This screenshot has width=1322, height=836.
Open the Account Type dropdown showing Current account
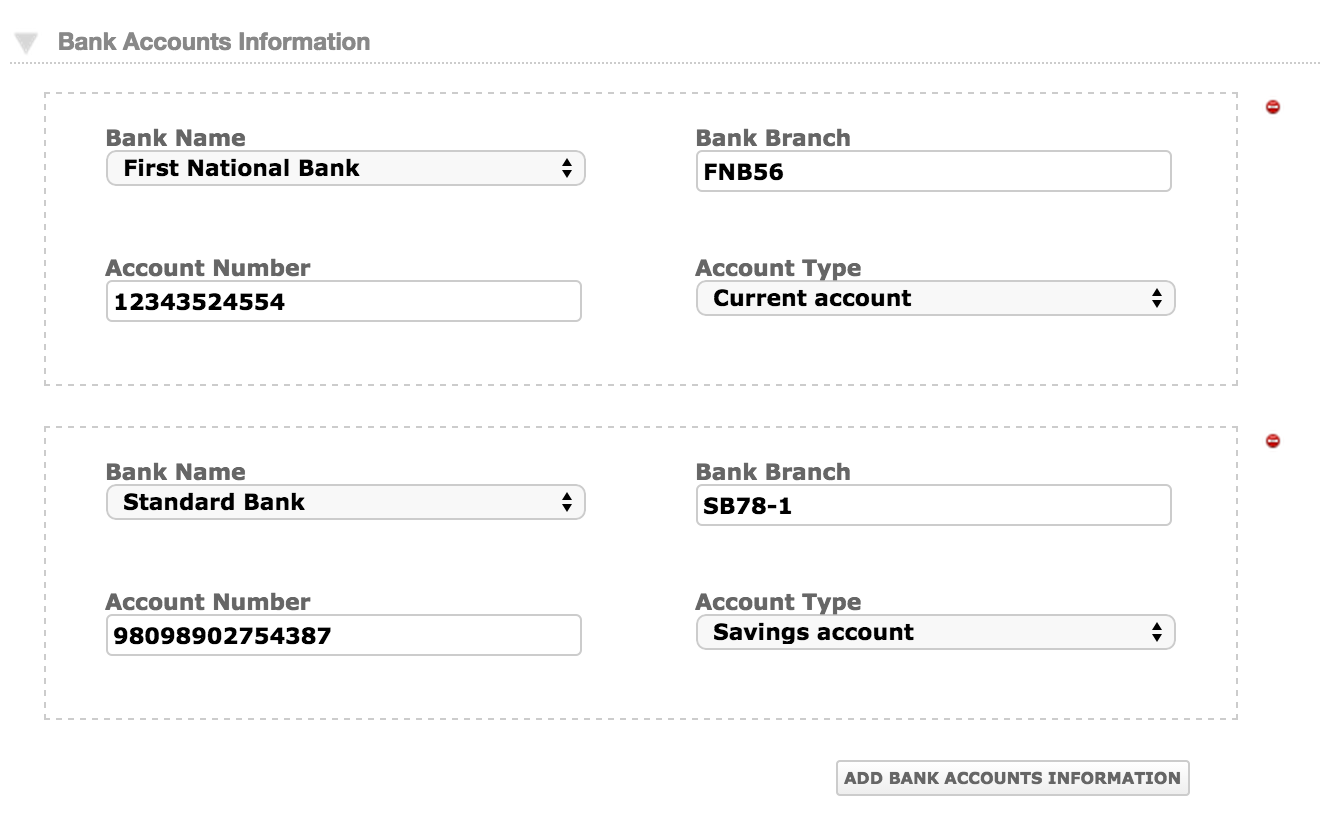click(935, 298)
